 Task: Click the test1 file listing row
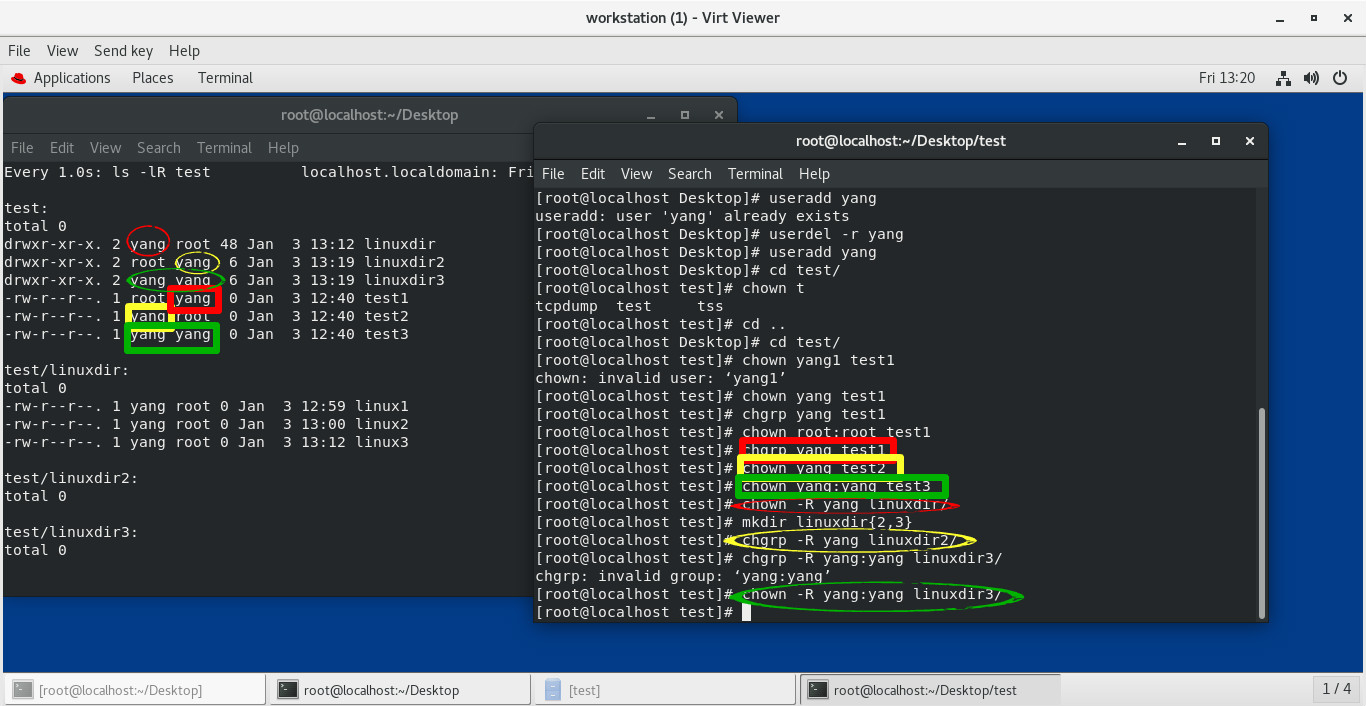207,298
